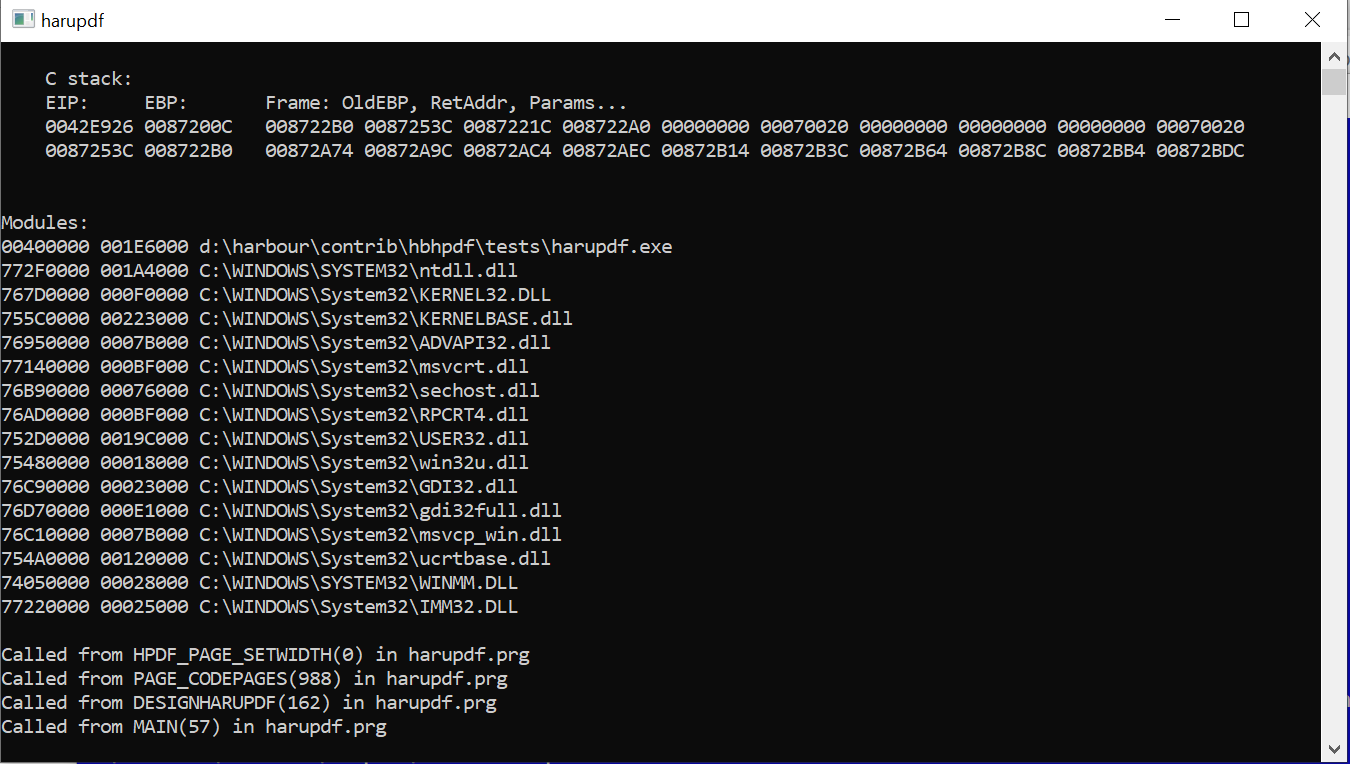The image size is (1350, 764).
Task: Click the harupdf title bar text
Action: pyautogui.click(x=72, y=20)
